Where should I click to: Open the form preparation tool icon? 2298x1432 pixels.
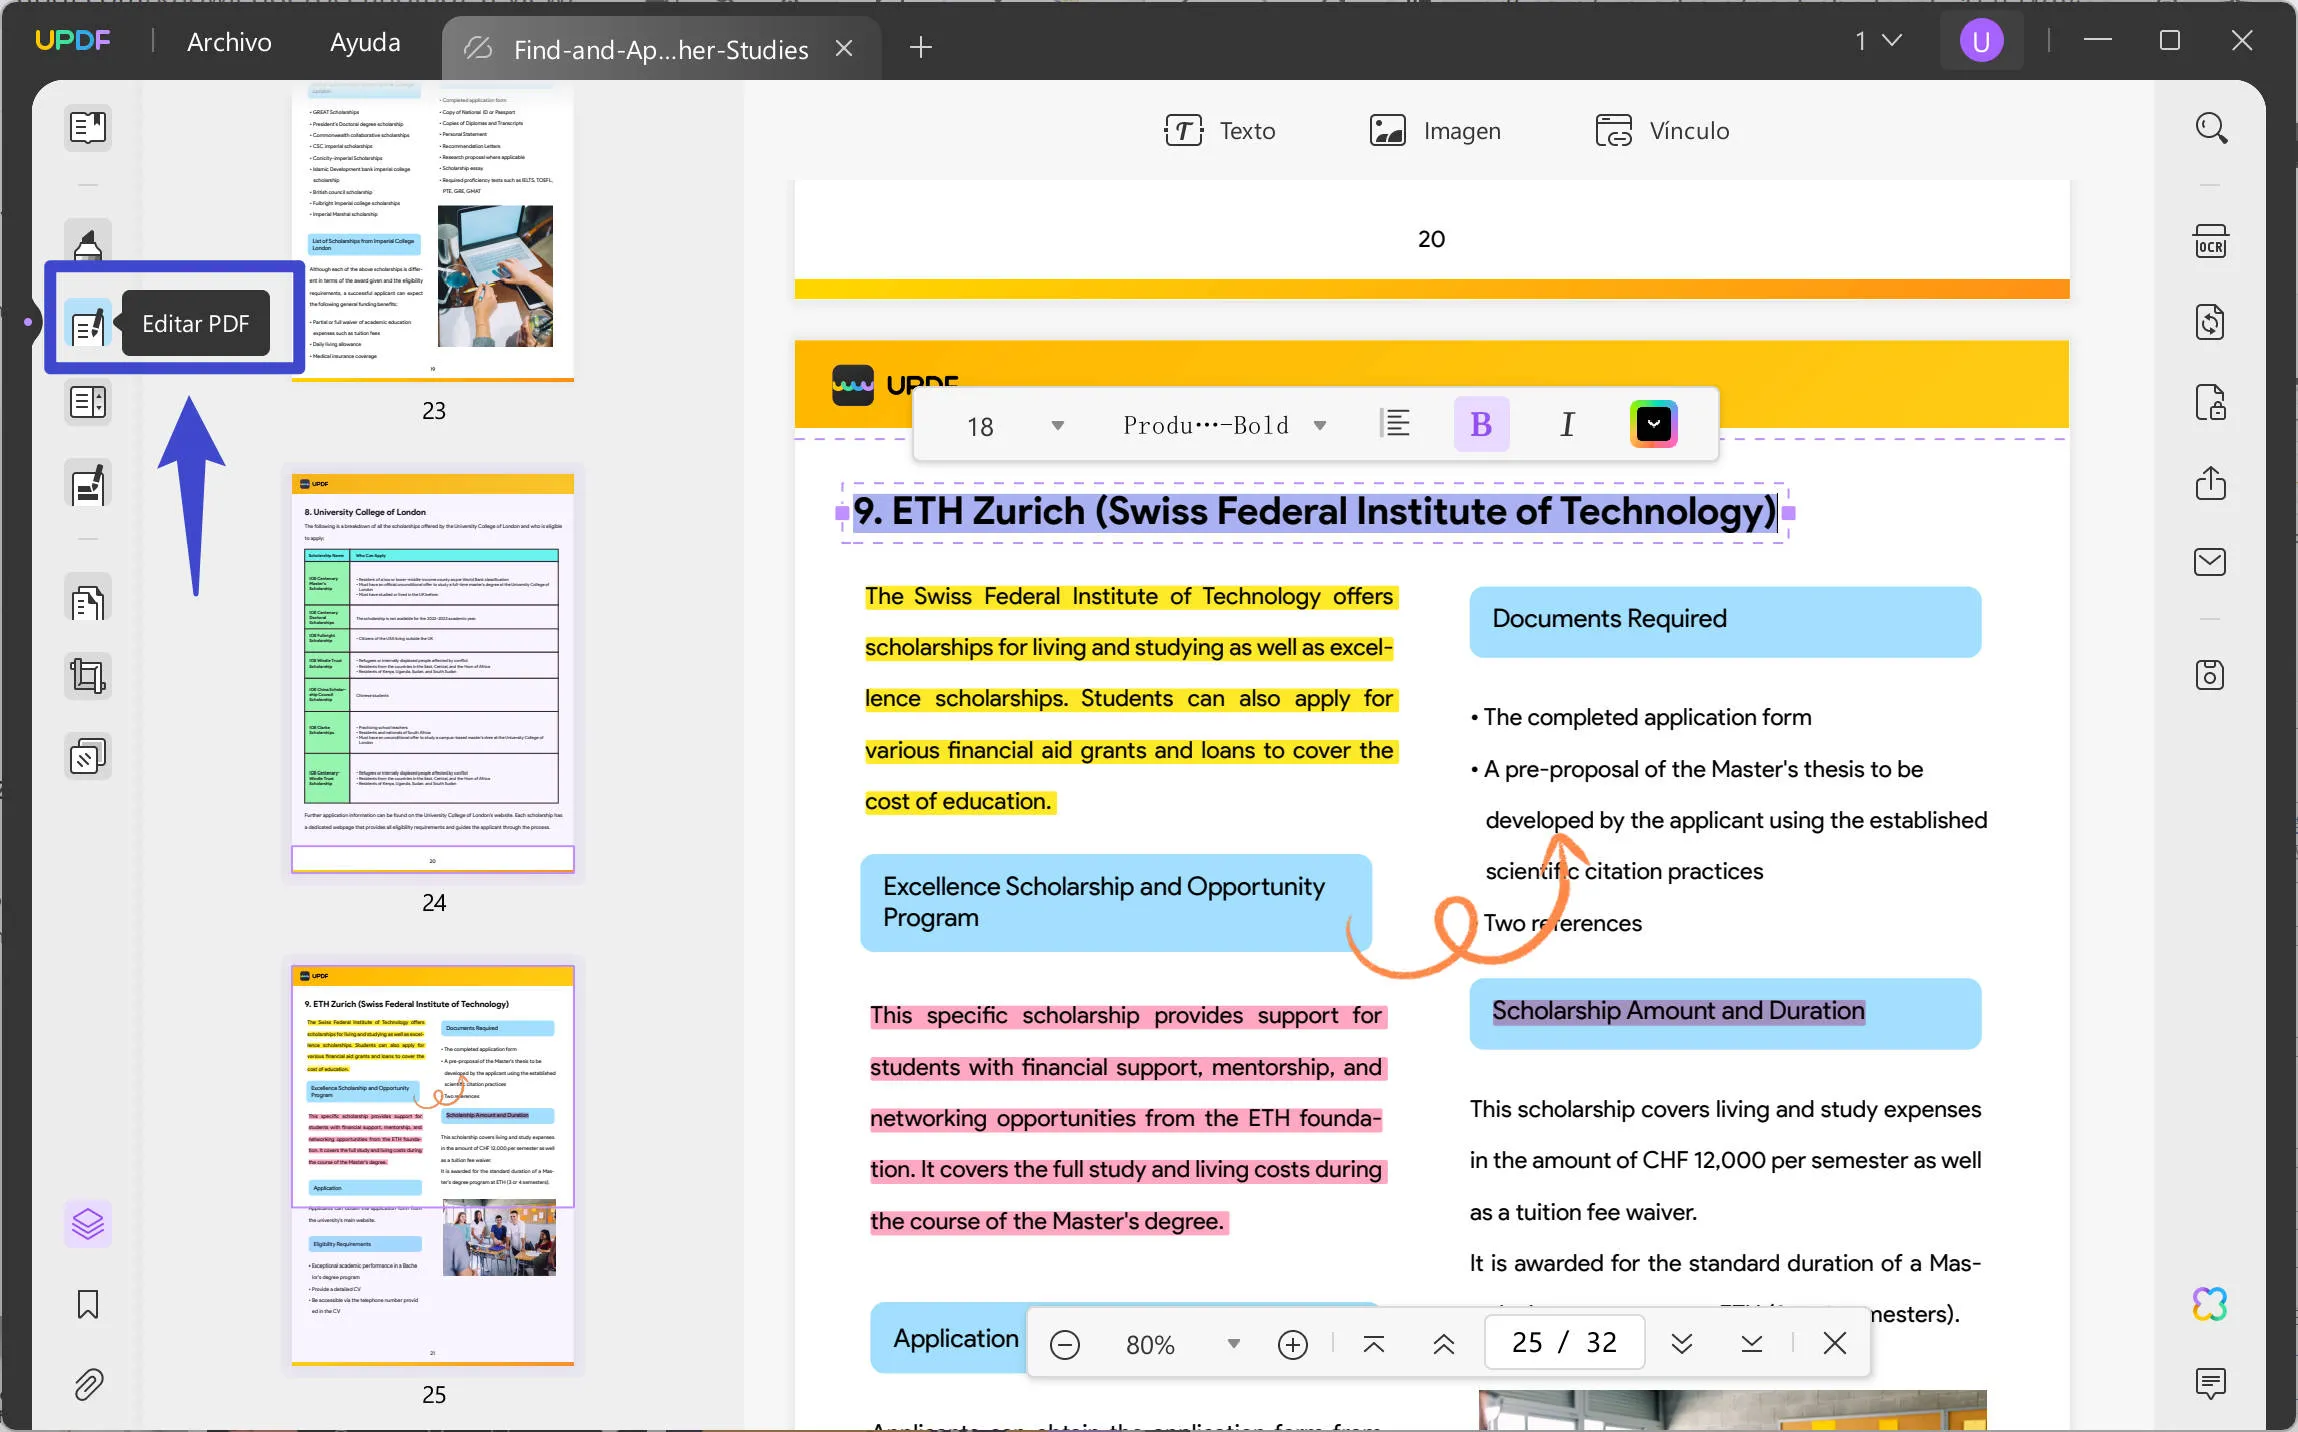click(x=88, y=402)
